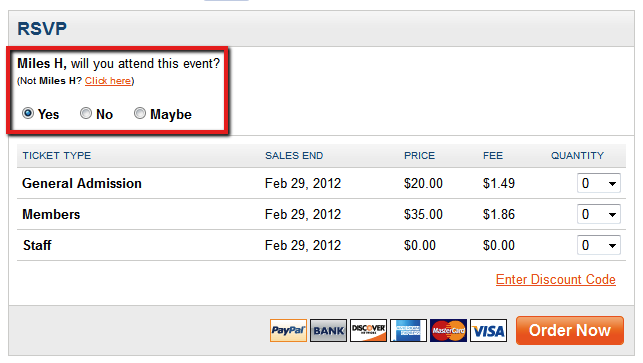This screenshot has height=363, width=643.
Task: Open Staff ticket quantity dropdown
Action: [x=599, y=245]
